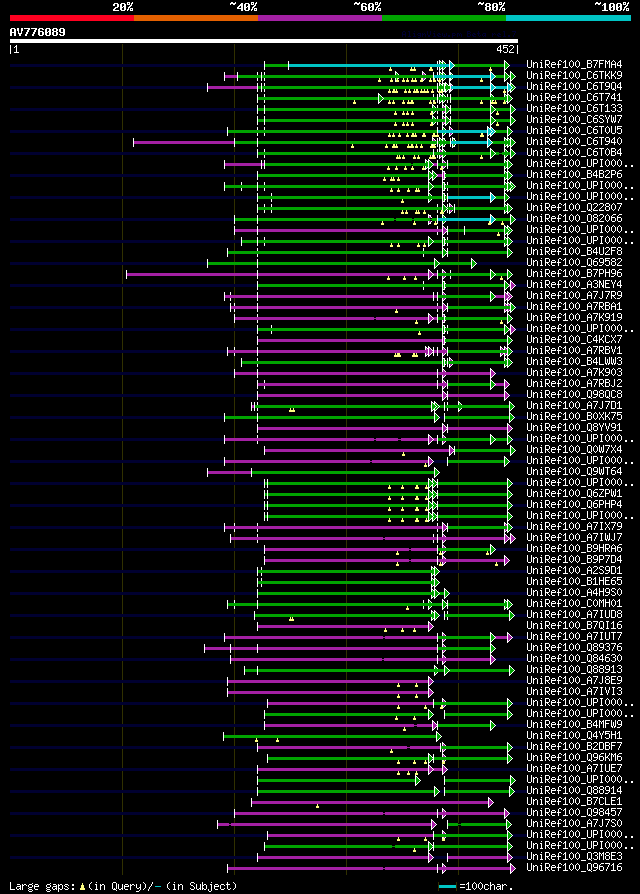
Task: Select hit UniRef100_Q4Y5H1
Action: 574,736
